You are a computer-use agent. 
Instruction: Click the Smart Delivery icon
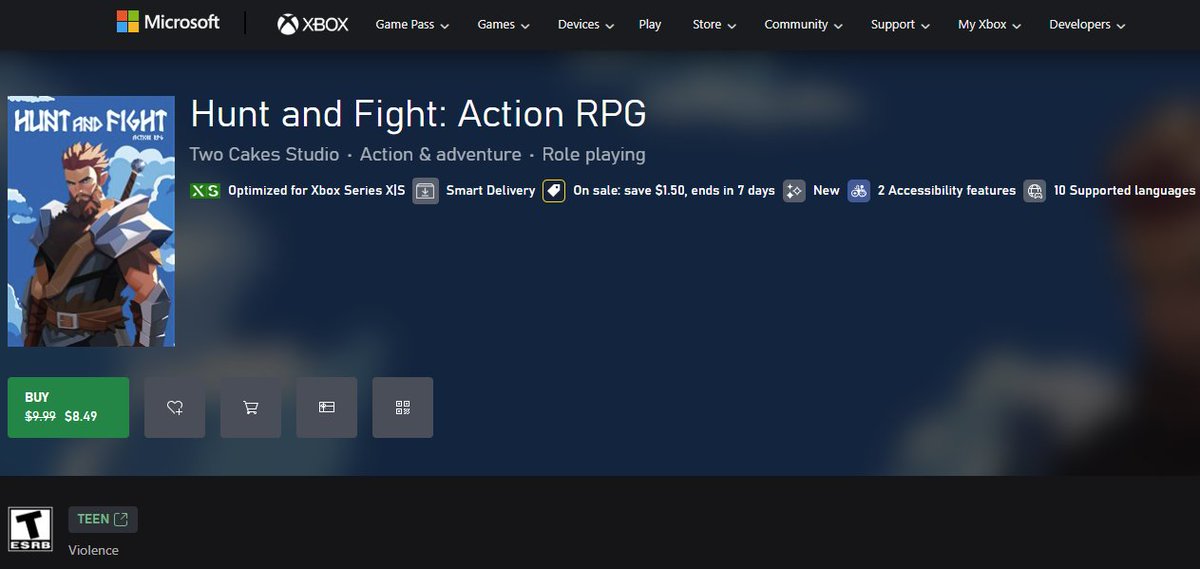coord(425,190)
